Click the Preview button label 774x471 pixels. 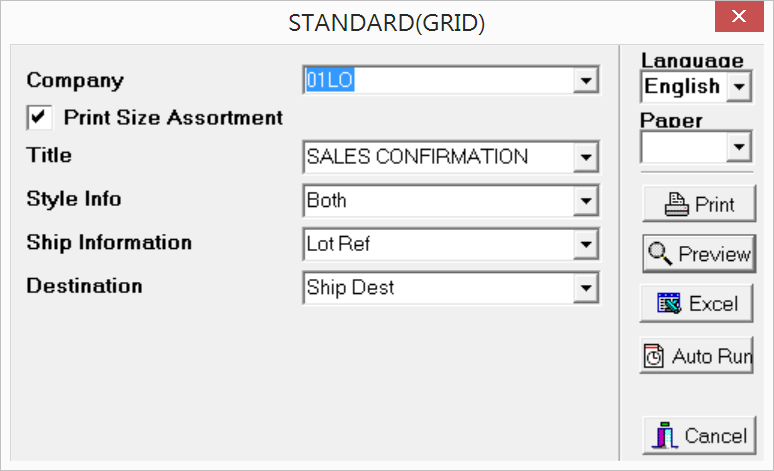coord(715,254)
